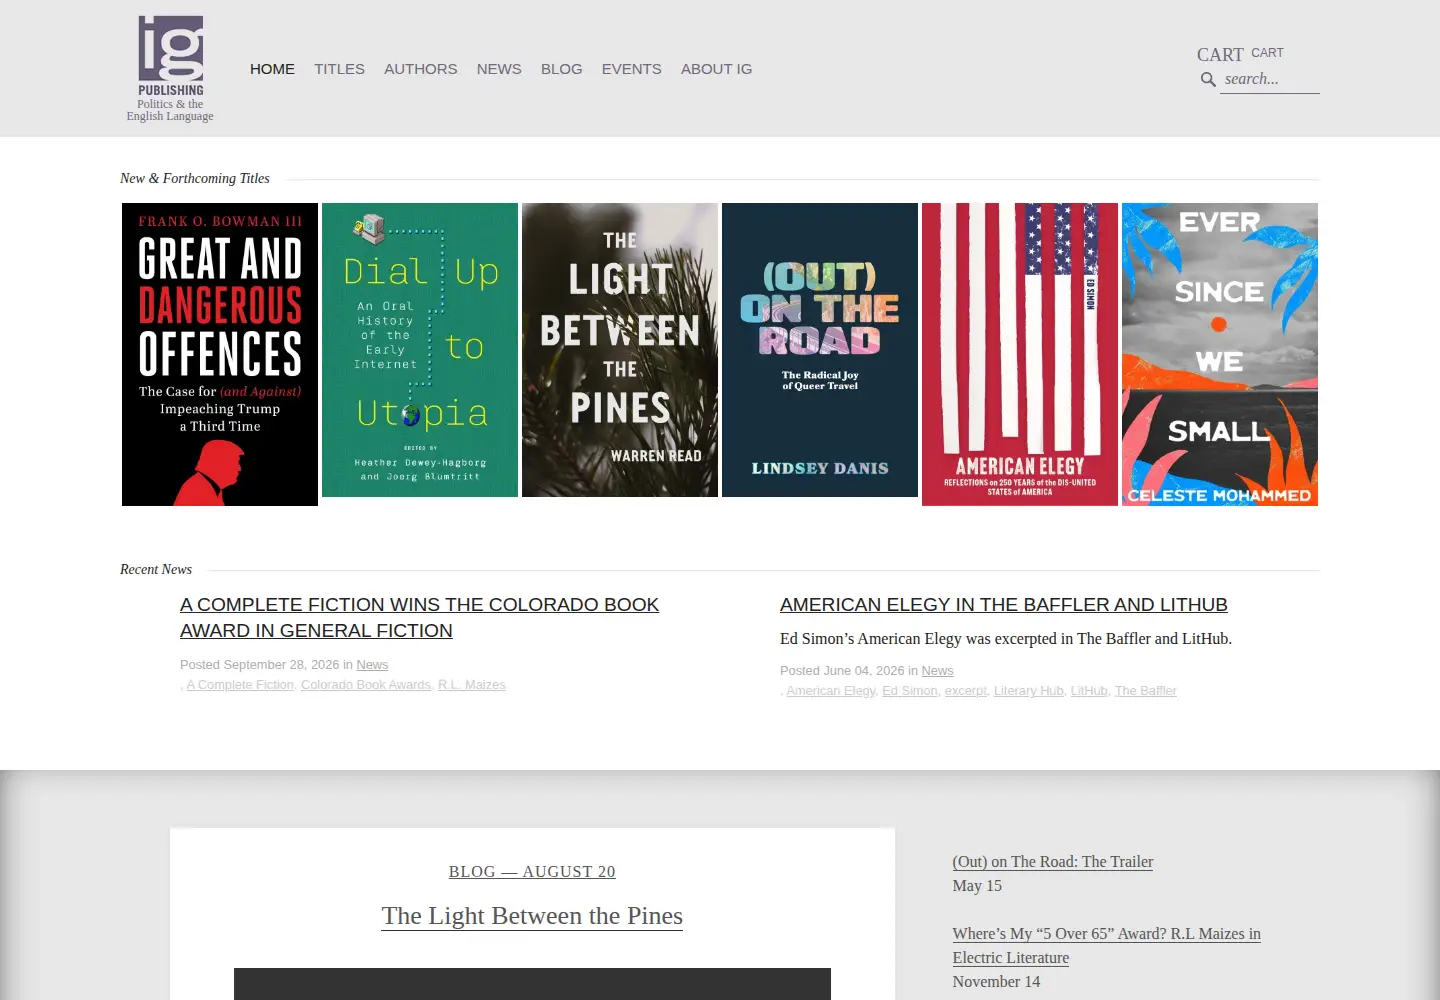Viewport: 1440px width, 1000px height.
Task: Open Great and Dangerous Offences book cover
Action: 220,354
